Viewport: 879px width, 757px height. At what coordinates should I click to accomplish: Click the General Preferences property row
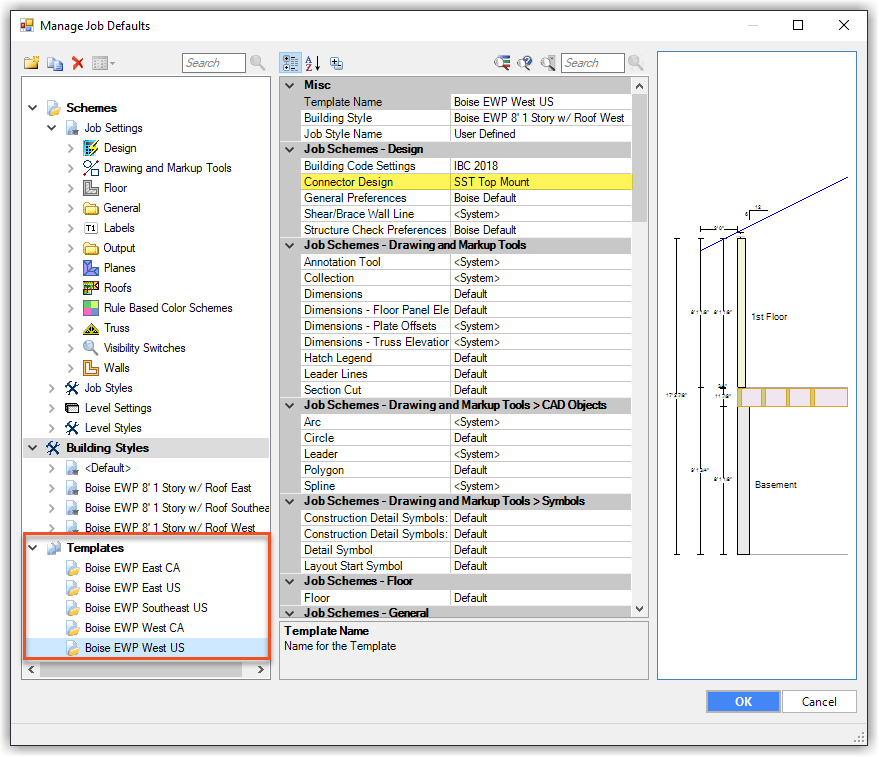click(466, 198)
